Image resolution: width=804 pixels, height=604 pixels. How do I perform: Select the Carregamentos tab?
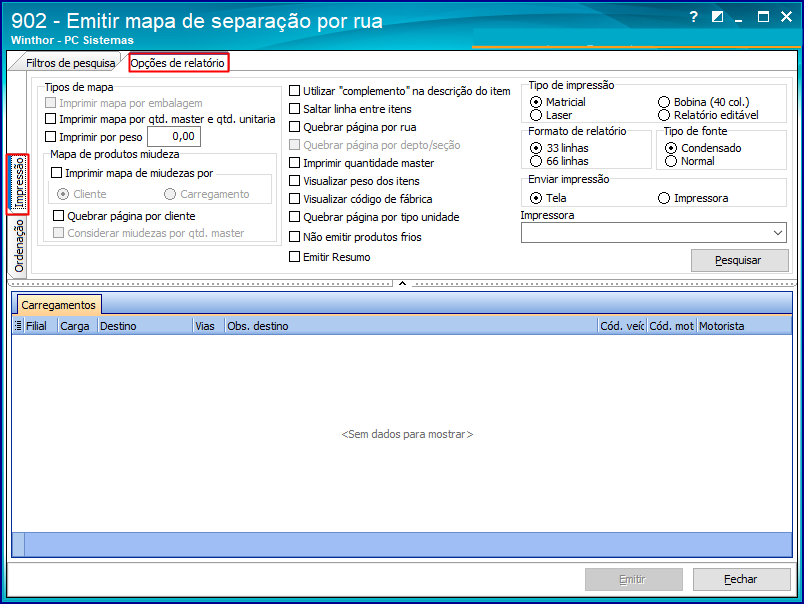point(58,305)
